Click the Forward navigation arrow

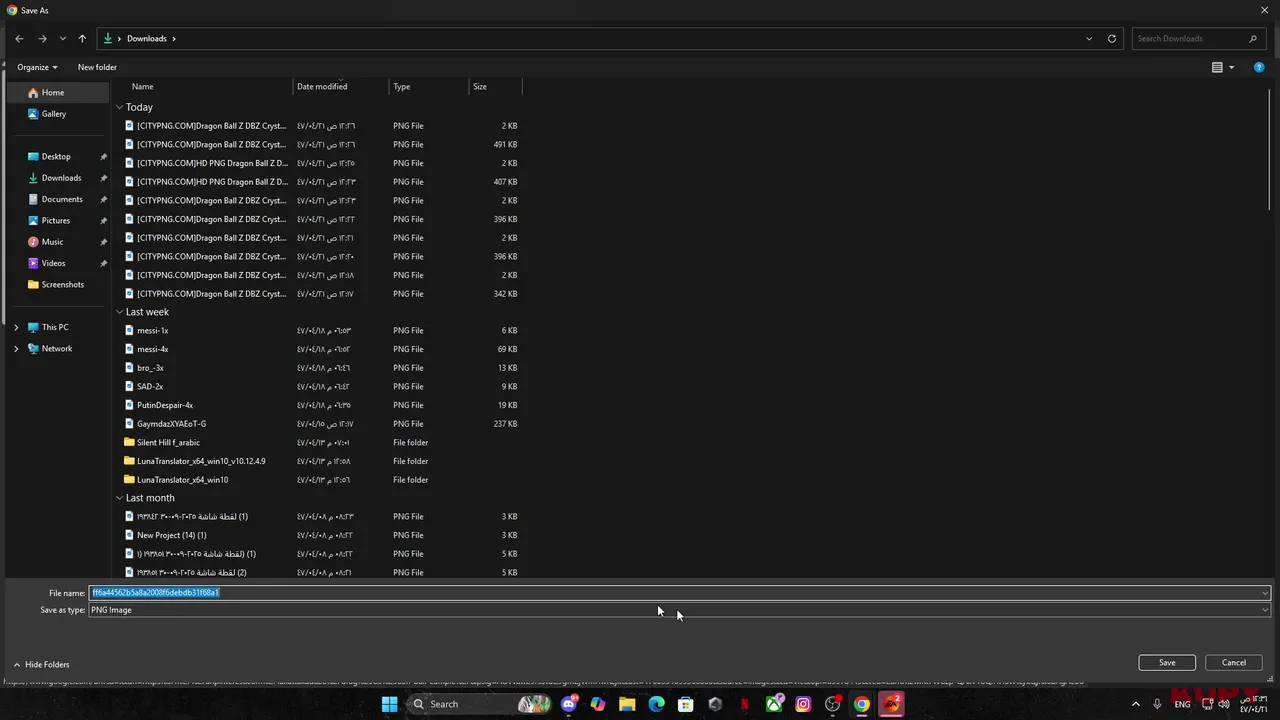coord(42,38)
